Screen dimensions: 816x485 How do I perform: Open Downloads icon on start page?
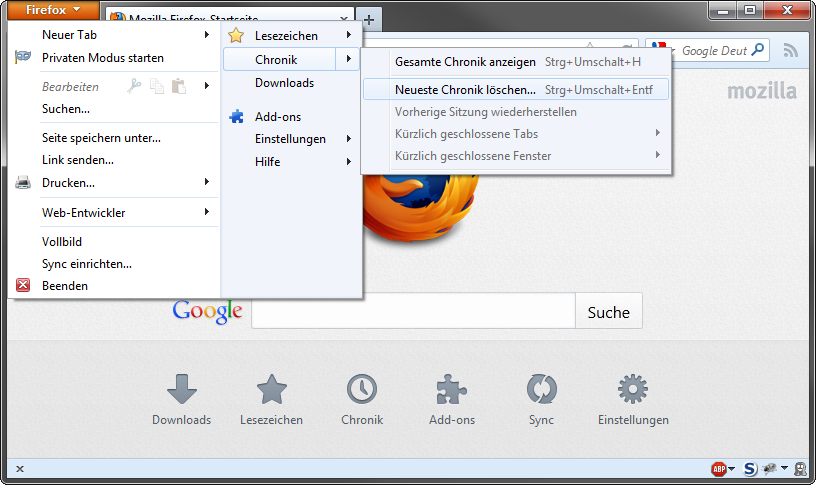182,389
